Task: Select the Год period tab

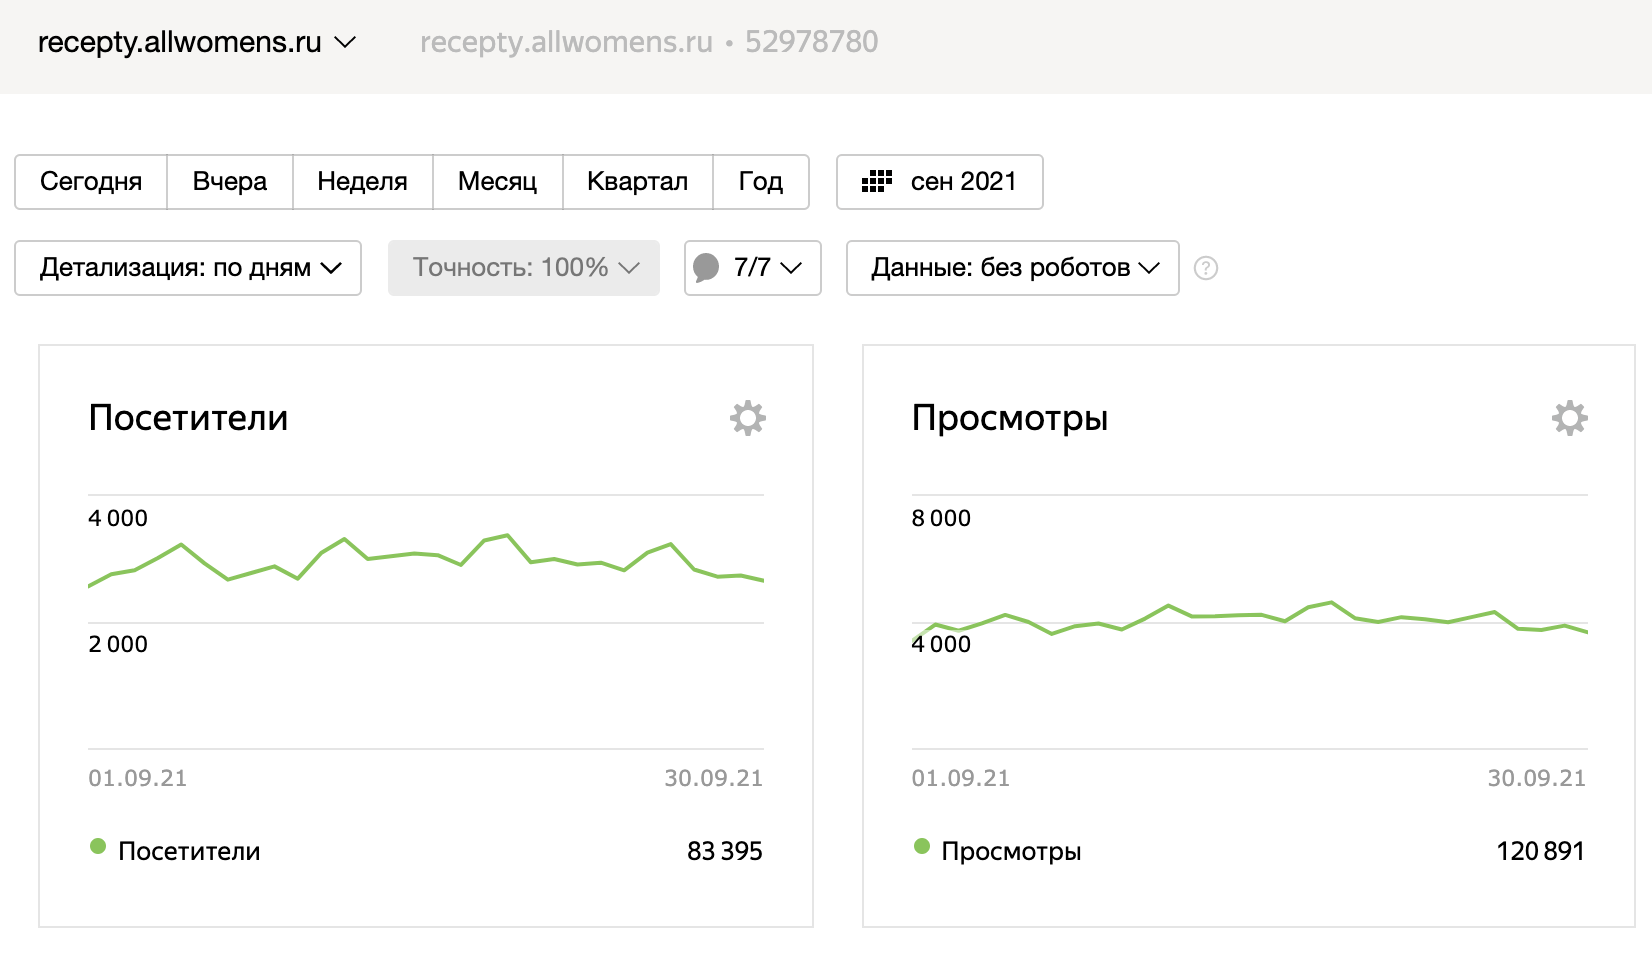Action: [x=761, y=182]
